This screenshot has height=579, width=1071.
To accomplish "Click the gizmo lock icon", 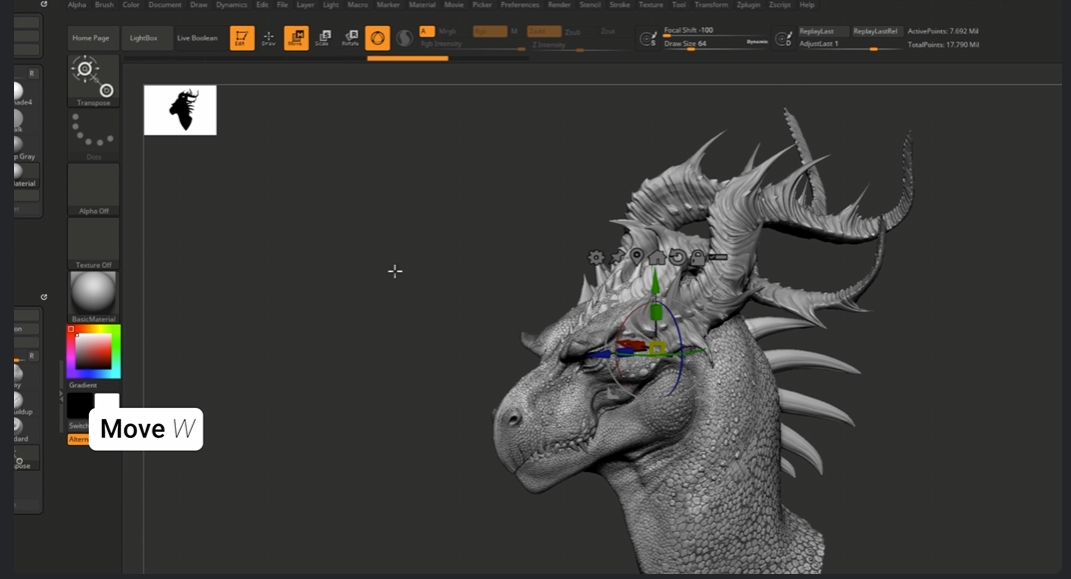I will (697, 257).
